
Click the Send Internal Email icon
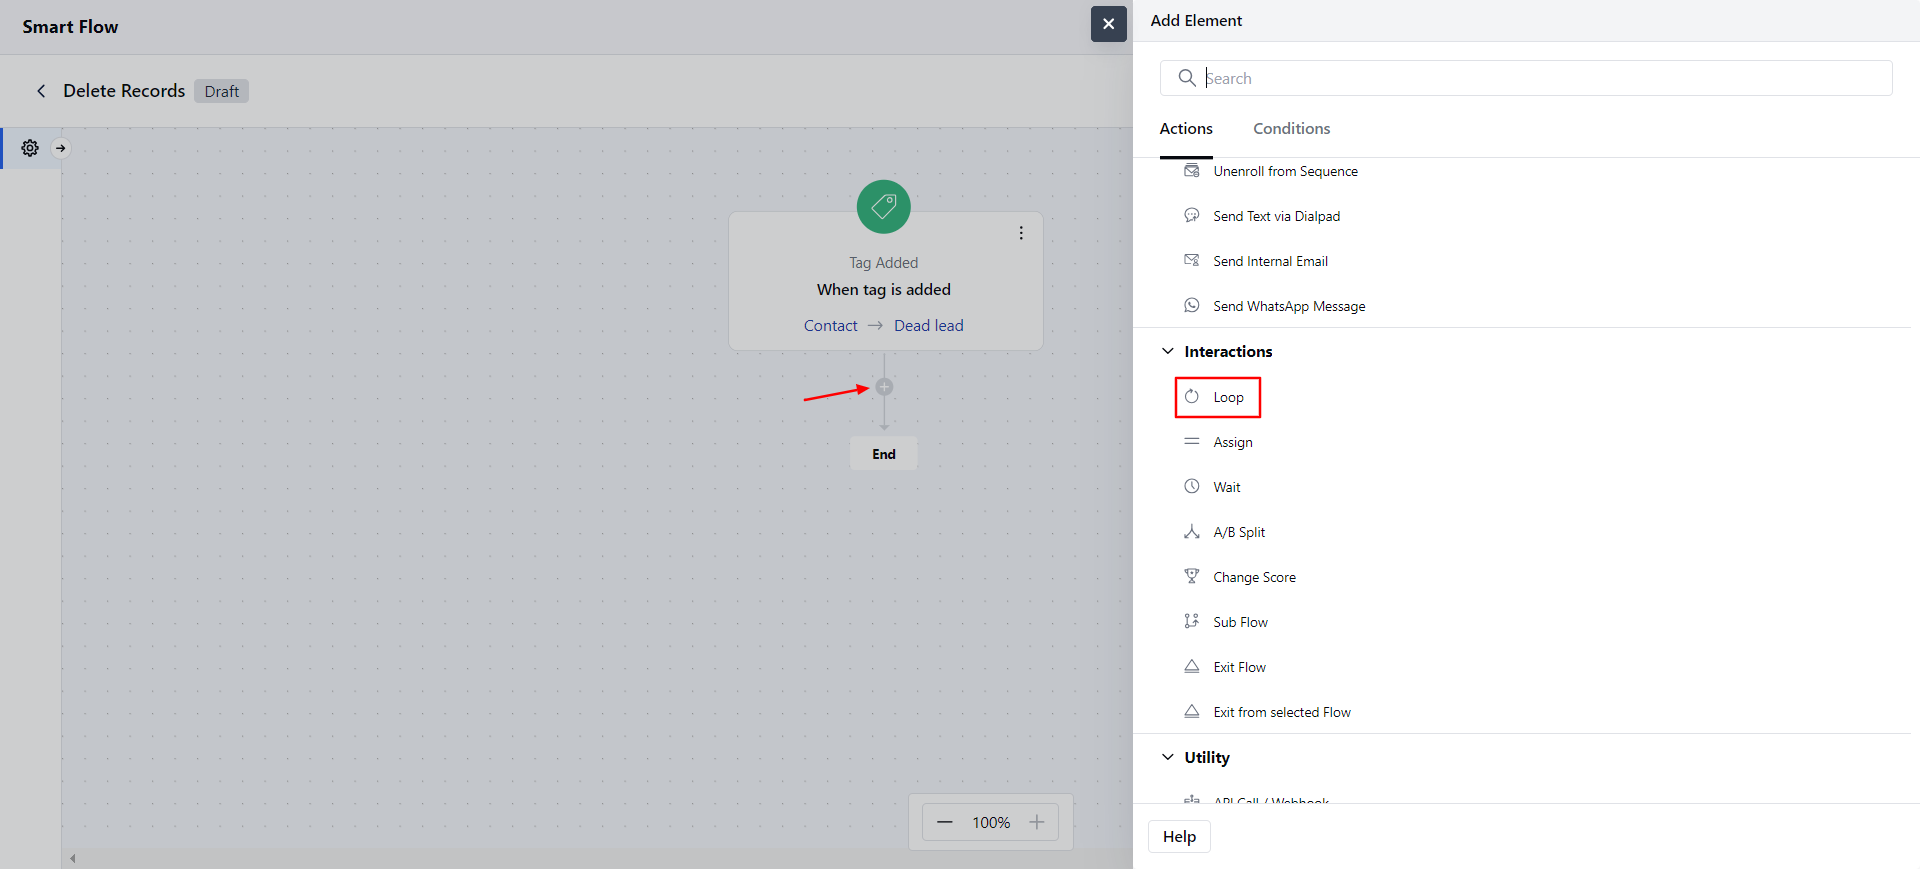(x=1192, y=261)
